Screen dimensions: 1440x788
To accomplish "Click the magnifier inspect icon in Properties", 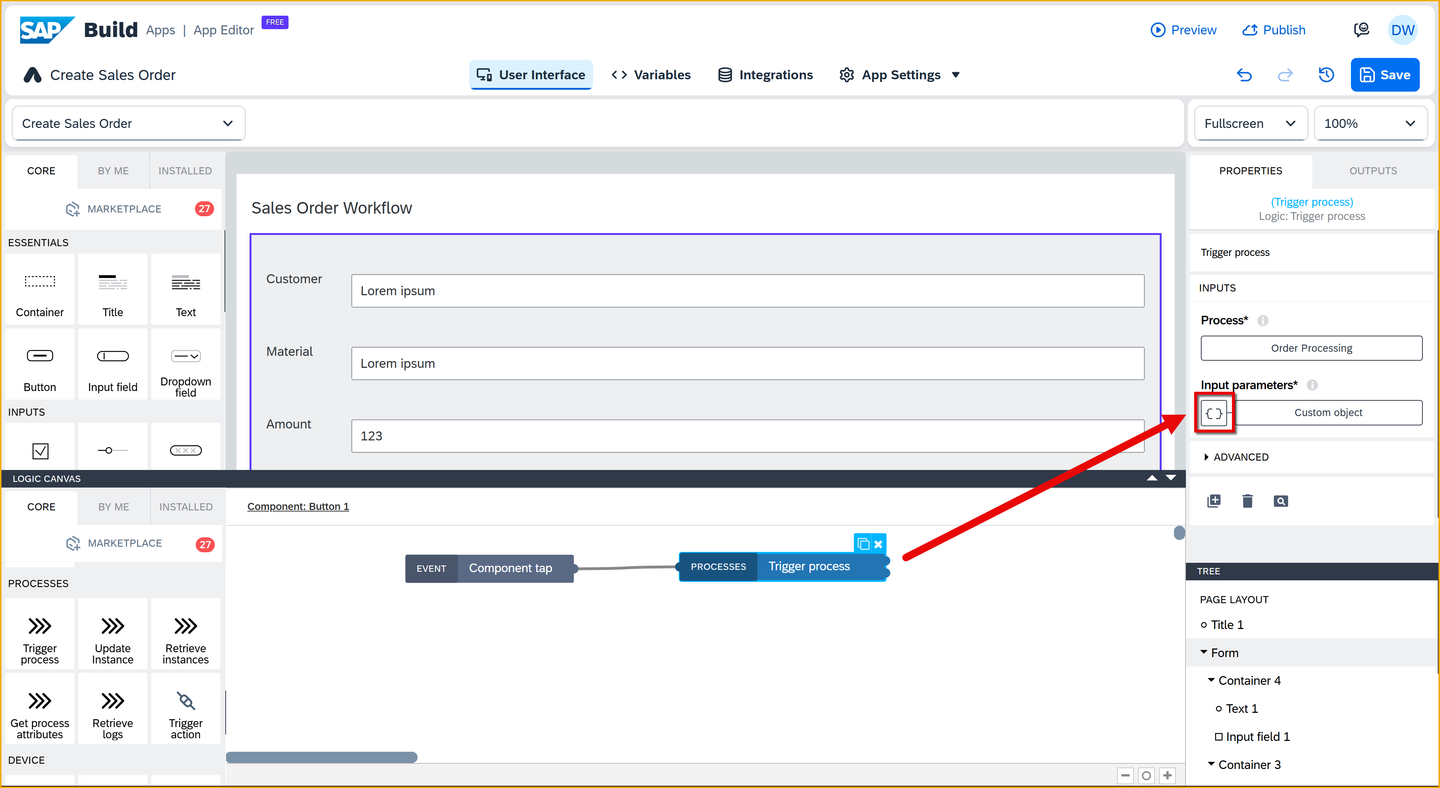I will [1281, 501].
